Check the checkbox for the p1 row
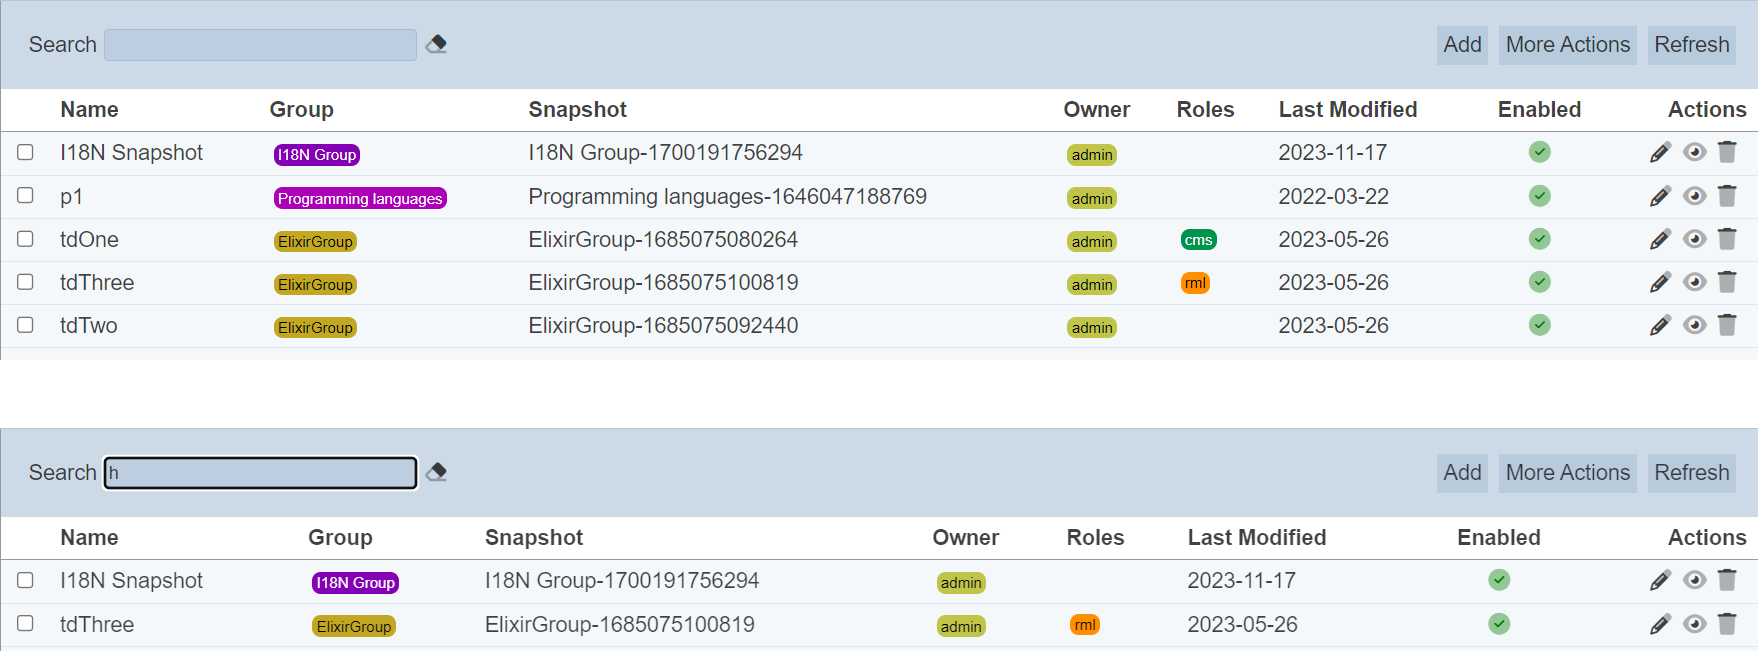This screenshot has width=1758, height=651. (x=25, y=196)
